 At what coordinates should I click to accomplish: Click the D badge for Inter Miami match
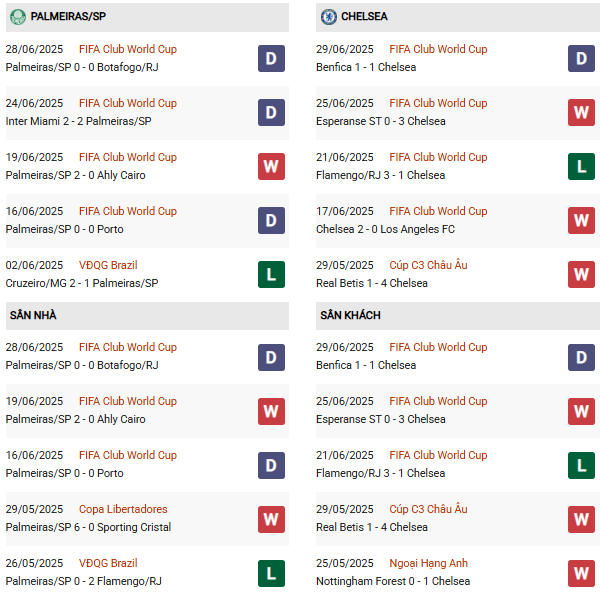coord(271,112)
